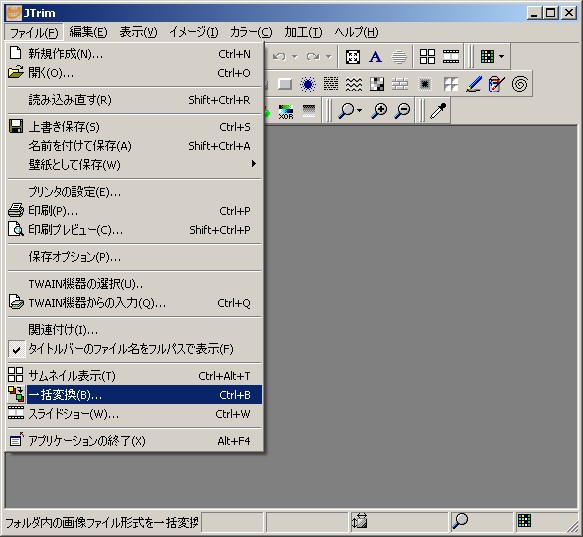Click the filmstrip slideshow toolbar icon

point(451,57)
